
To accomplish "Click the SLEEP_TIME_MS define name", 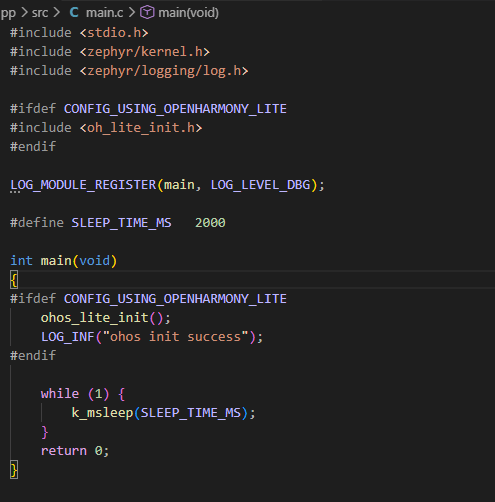I will pos(121,223).
